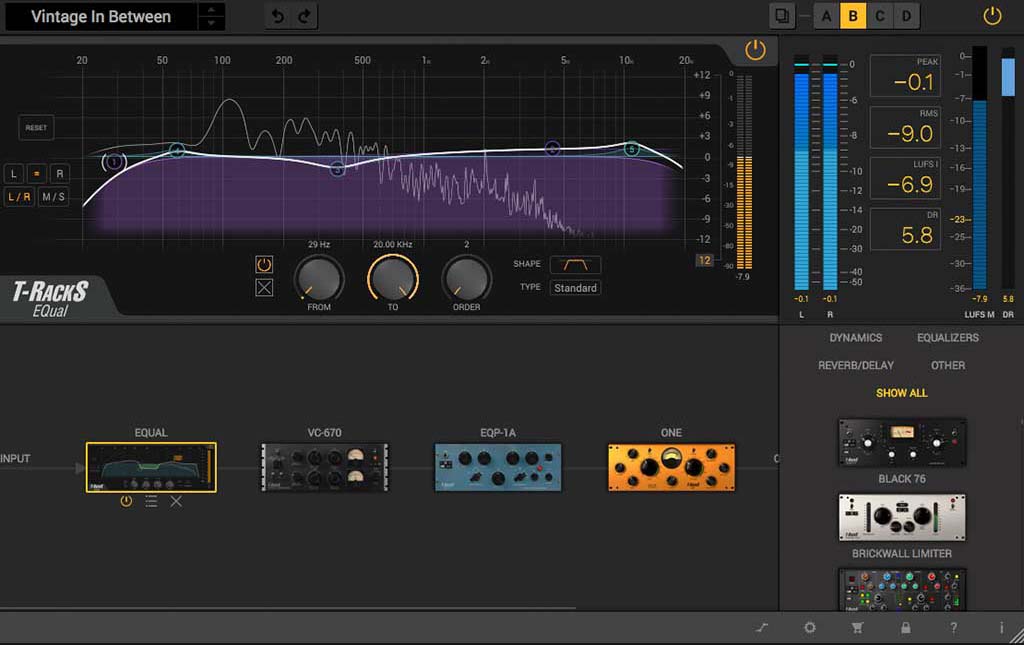Remove EQUAL module with the X icon
Screen dimensions: 1024x645
(x=176, y=501)
